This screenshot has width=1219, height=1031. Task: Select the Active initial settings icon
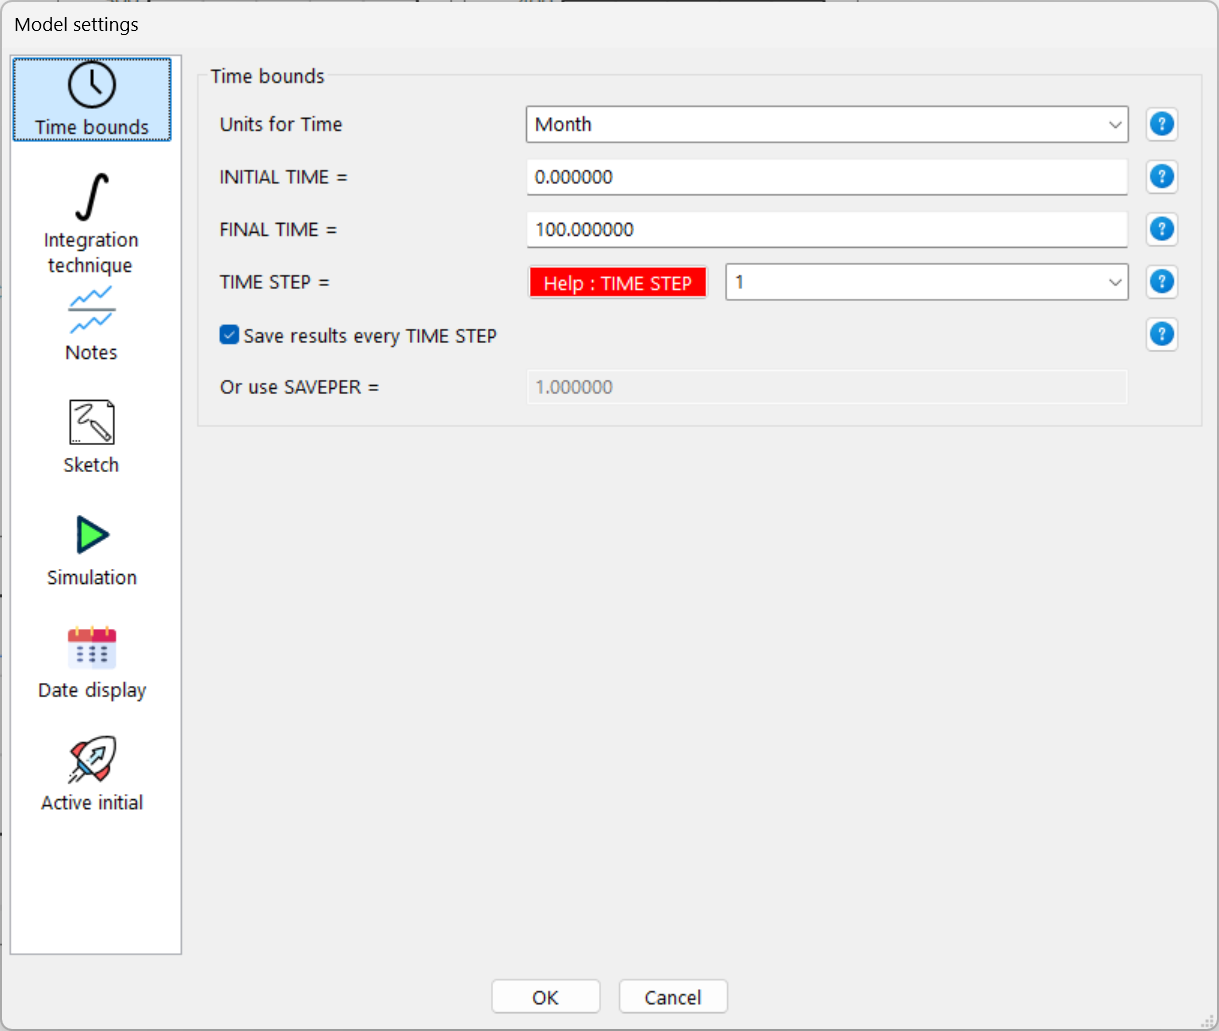[x=91, y=773]
